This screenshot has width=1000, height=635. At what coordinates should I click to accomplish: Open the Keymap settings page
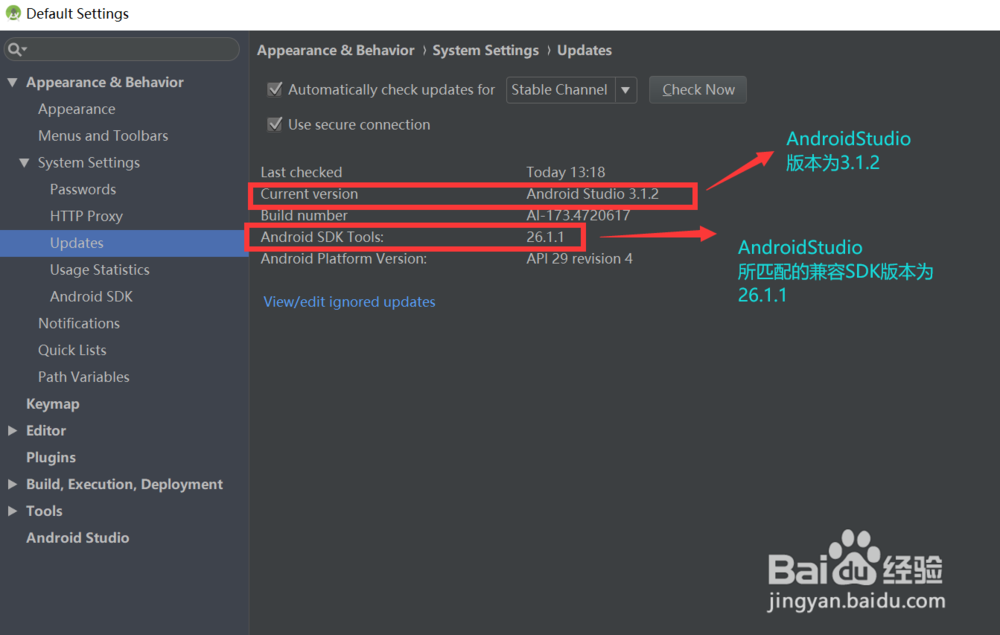coord(52,403)
